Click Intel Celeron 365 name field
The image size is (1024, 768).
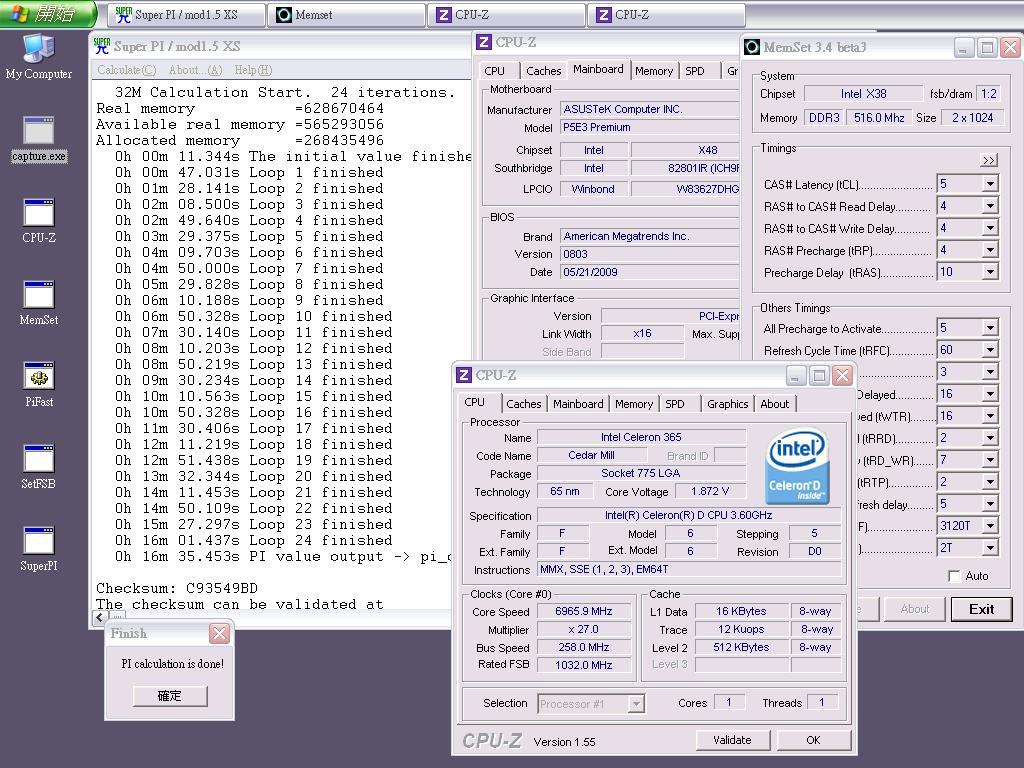tap(641, 438)
